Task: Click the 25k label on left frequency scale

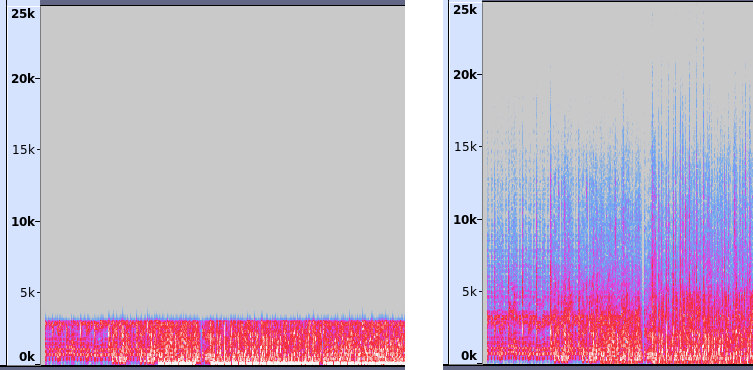Action: coord(23,14)
